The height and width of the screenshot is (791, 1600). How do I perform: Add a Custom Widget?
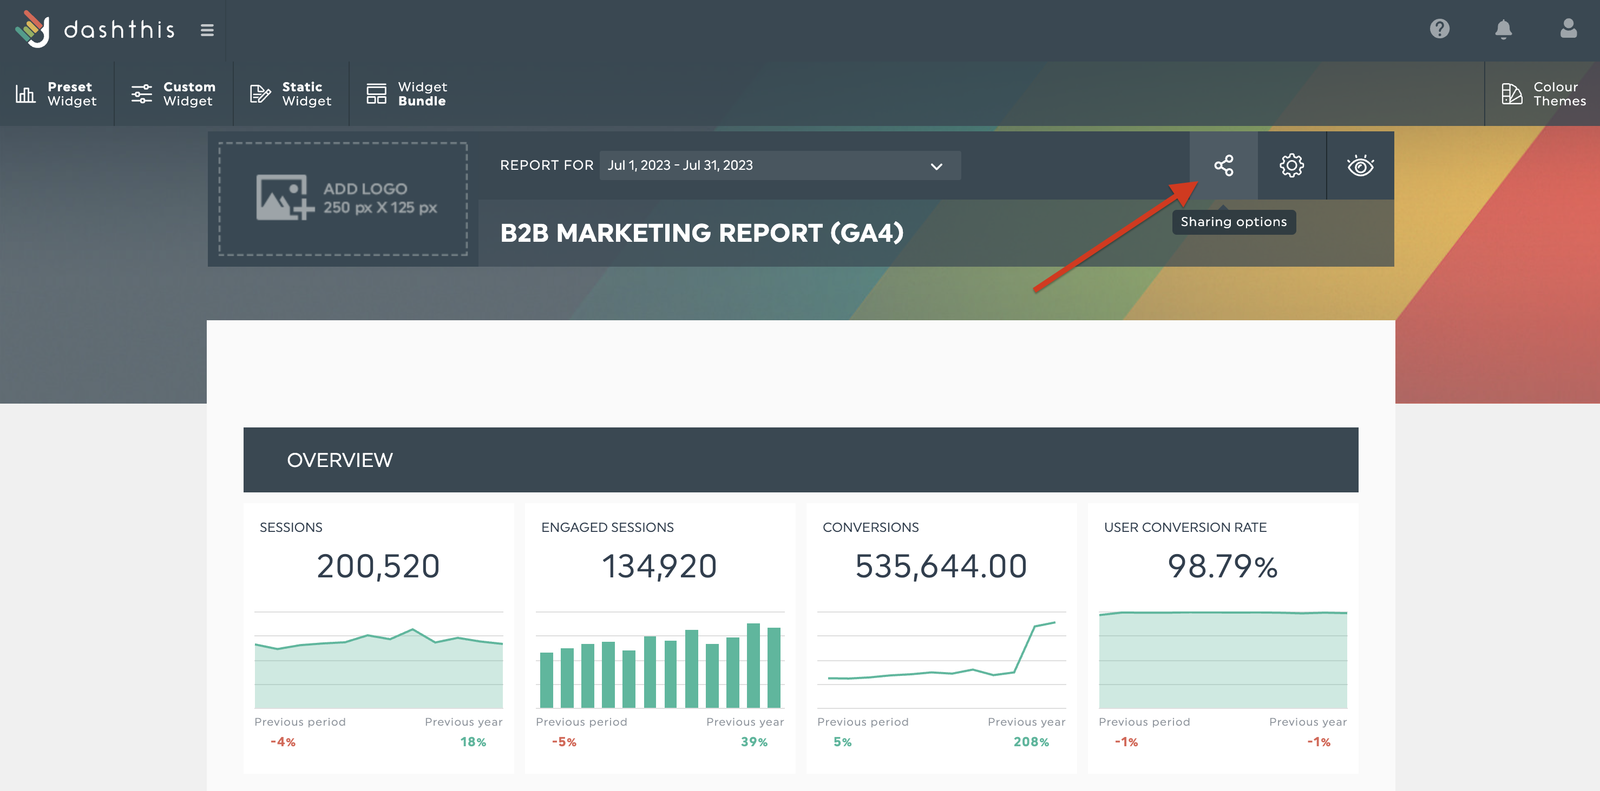(174, 94)
